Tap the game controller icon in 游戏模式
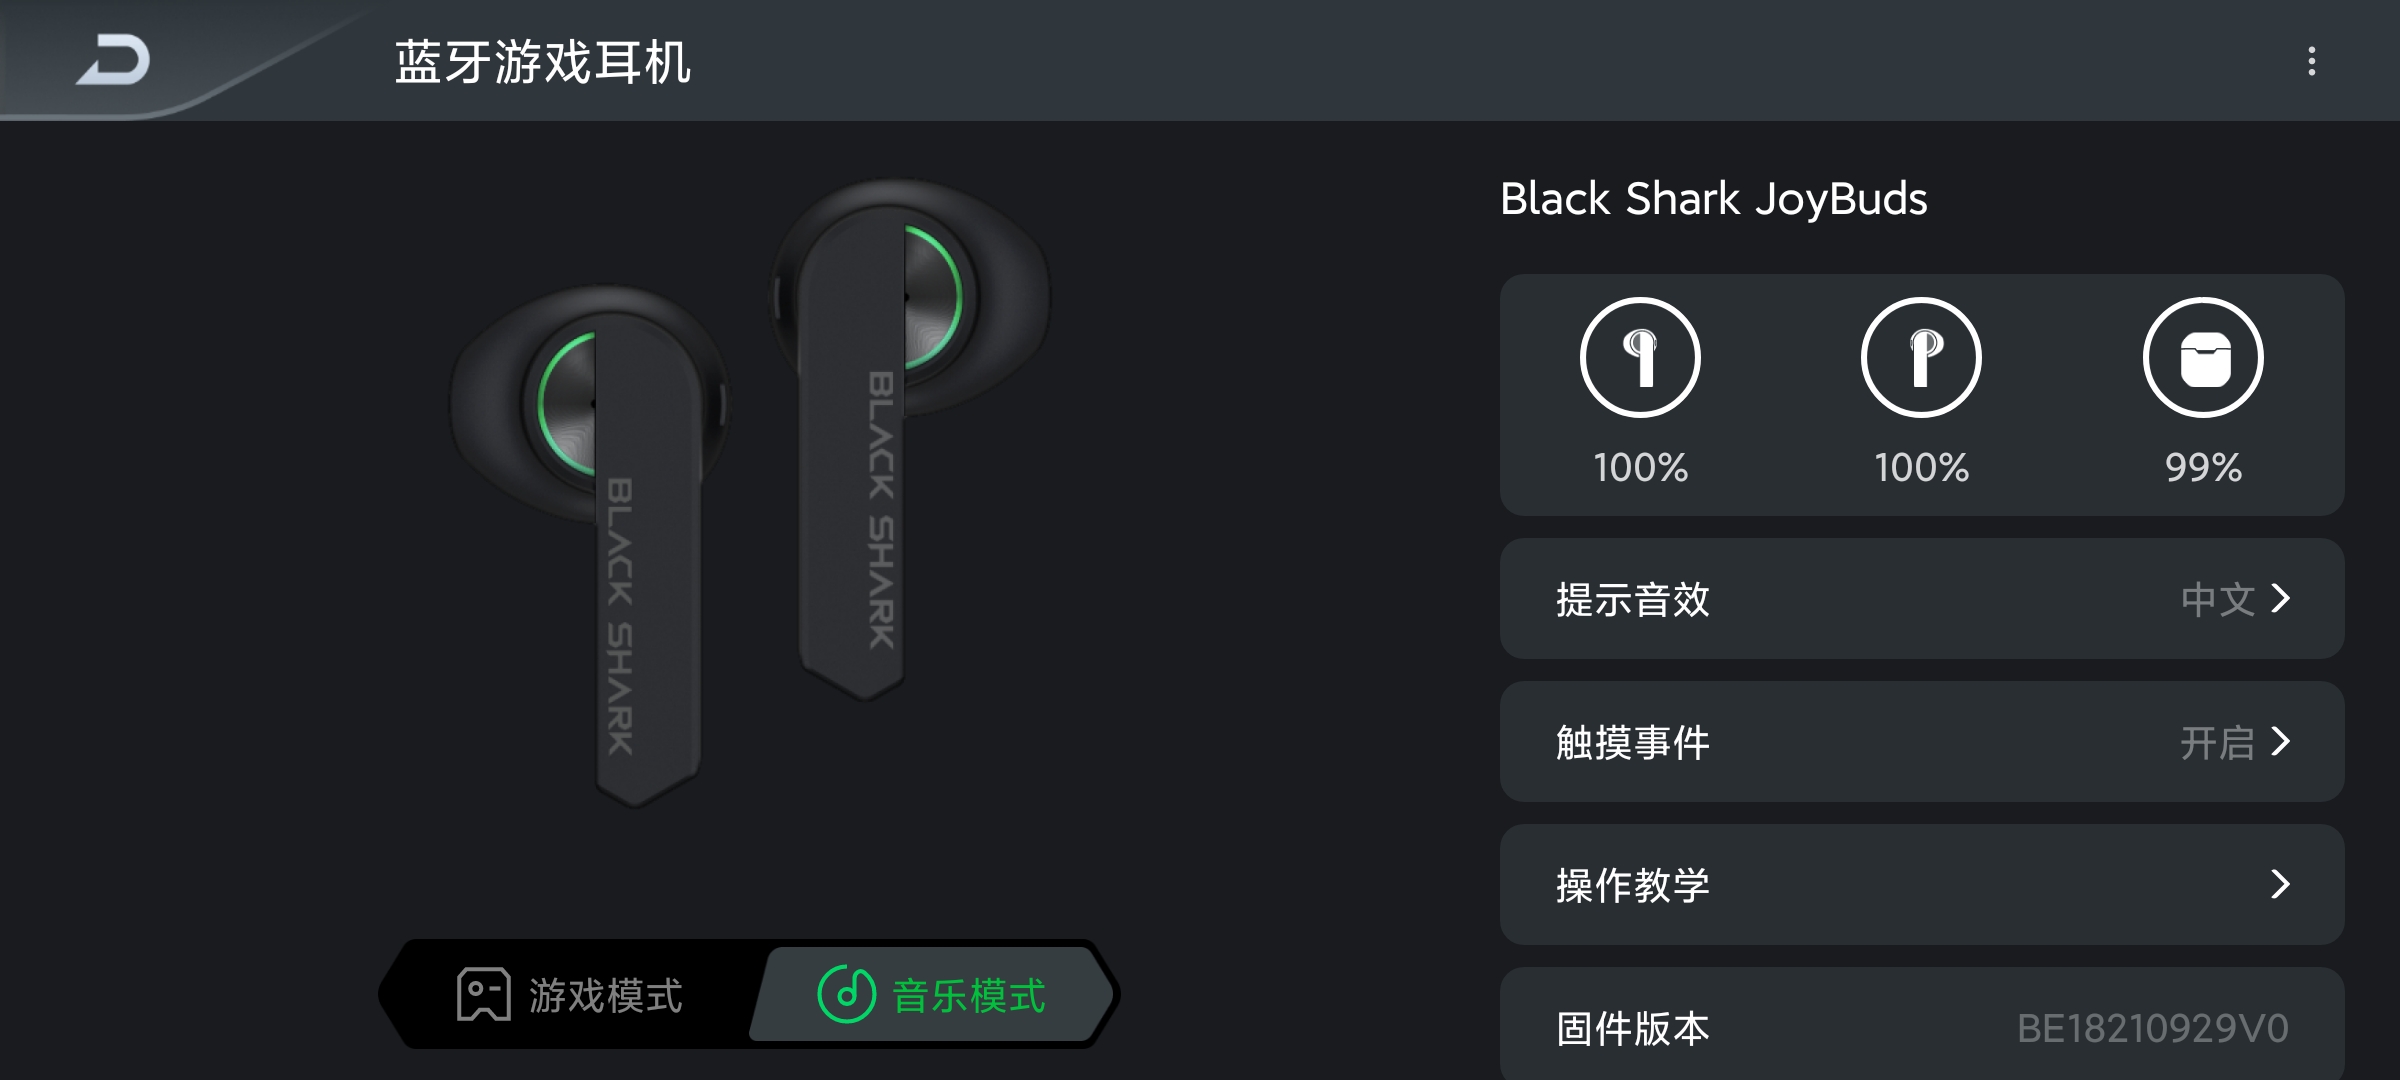 coord(483,994)
